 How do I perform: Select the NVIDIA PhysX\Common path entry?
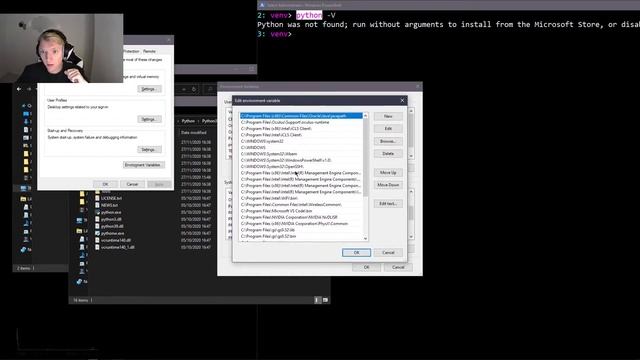click(301, 224)
